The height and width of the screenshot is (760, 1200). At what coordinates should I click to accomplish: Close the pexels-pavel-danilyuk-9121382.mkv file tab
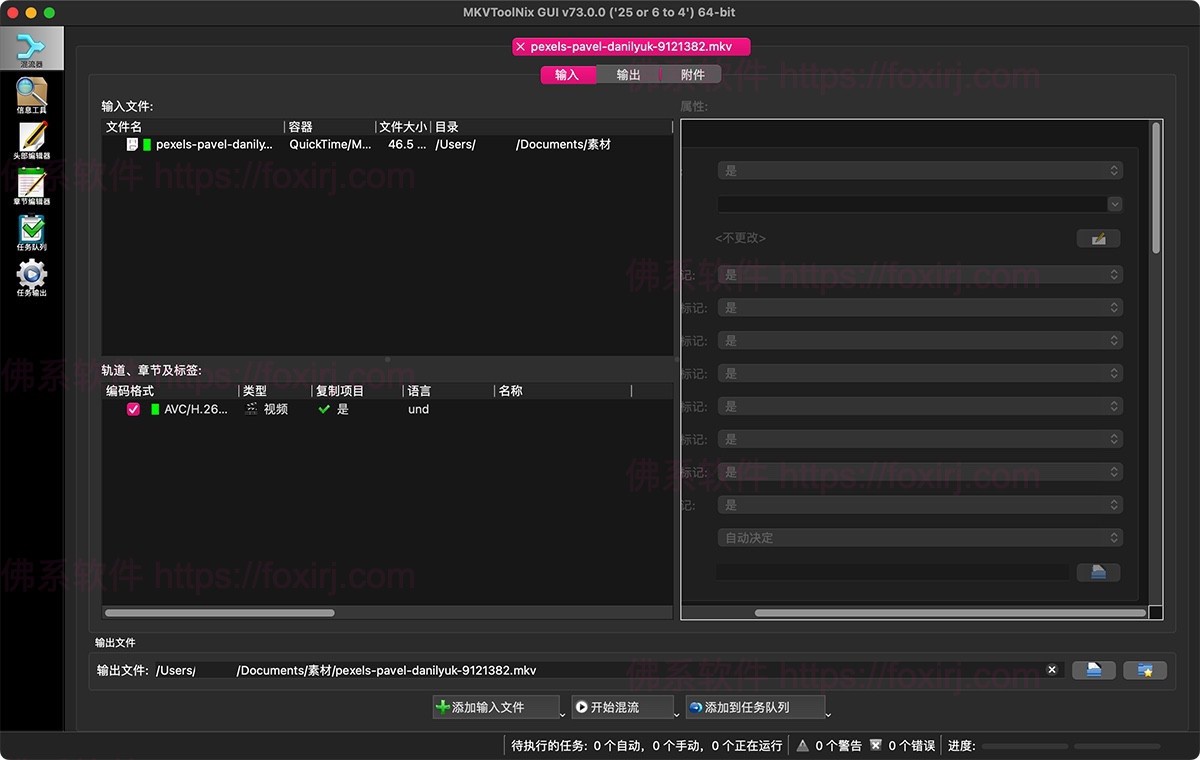519,46
